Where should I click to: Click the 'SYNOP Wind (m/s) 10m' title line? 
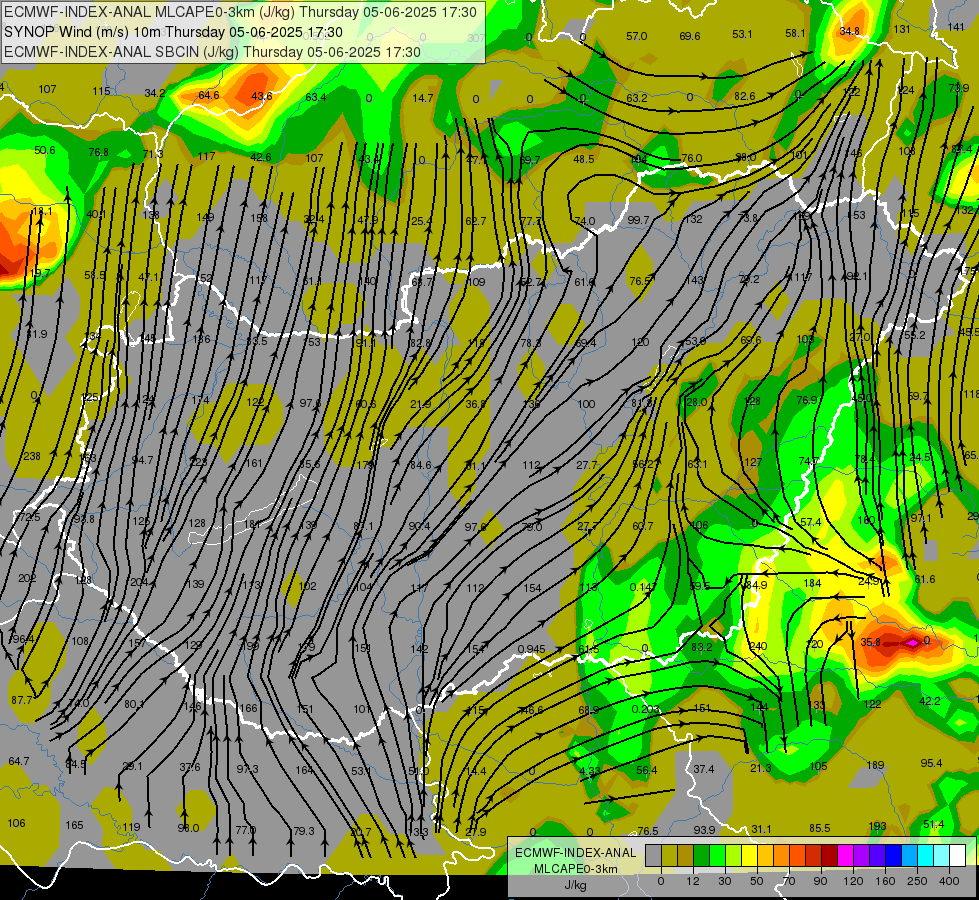click(x=84, y=32)
